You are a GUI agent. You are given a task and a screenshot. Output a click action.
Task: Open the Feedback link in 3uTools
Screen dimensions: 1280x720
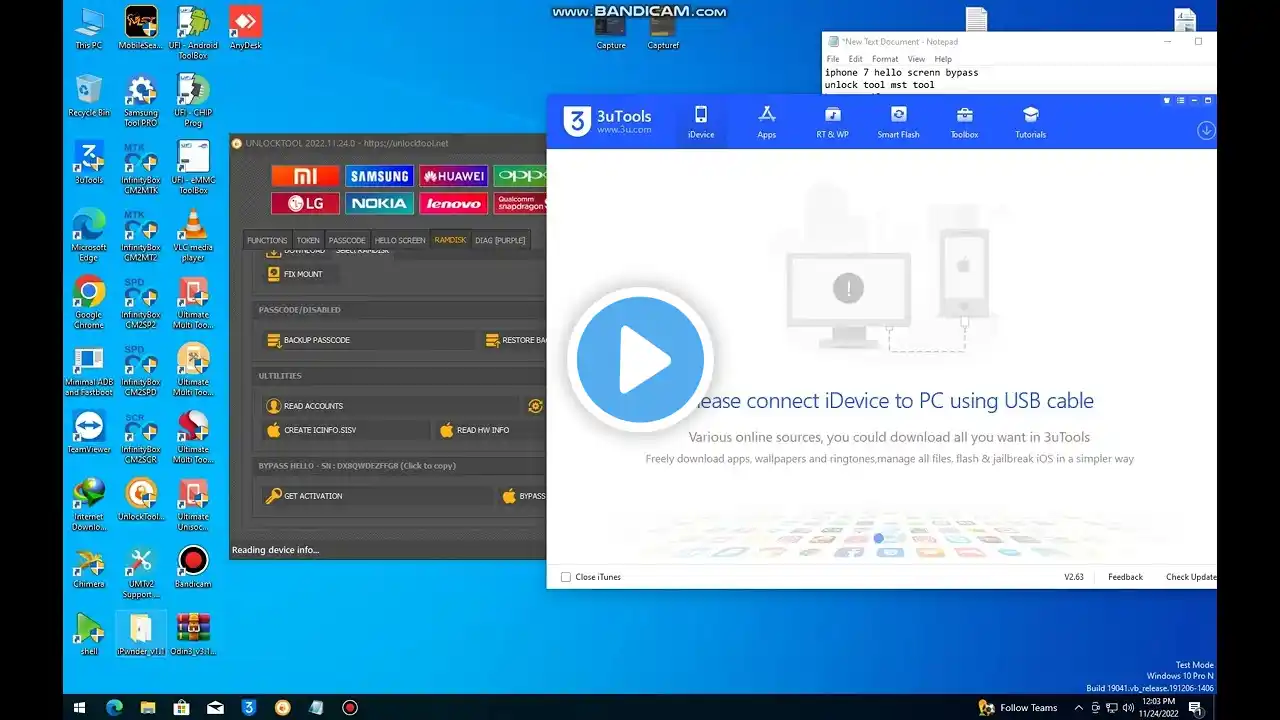click(1125, 577)
